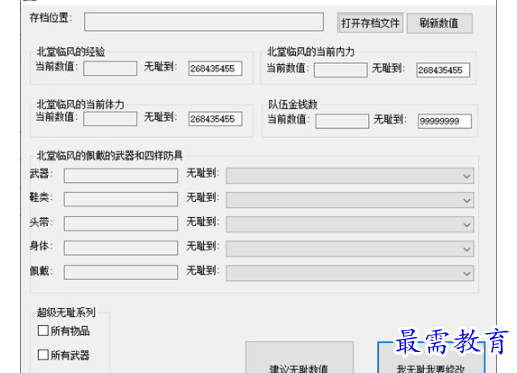This screenshot has height=373, width=517.
Task: Click the 我无耻我要修改 button
Action: [431, 358]
